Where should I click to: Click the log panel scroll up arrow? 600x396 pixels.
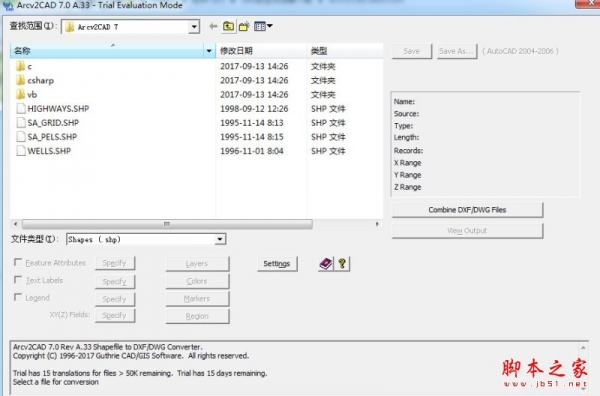point(583,347)
